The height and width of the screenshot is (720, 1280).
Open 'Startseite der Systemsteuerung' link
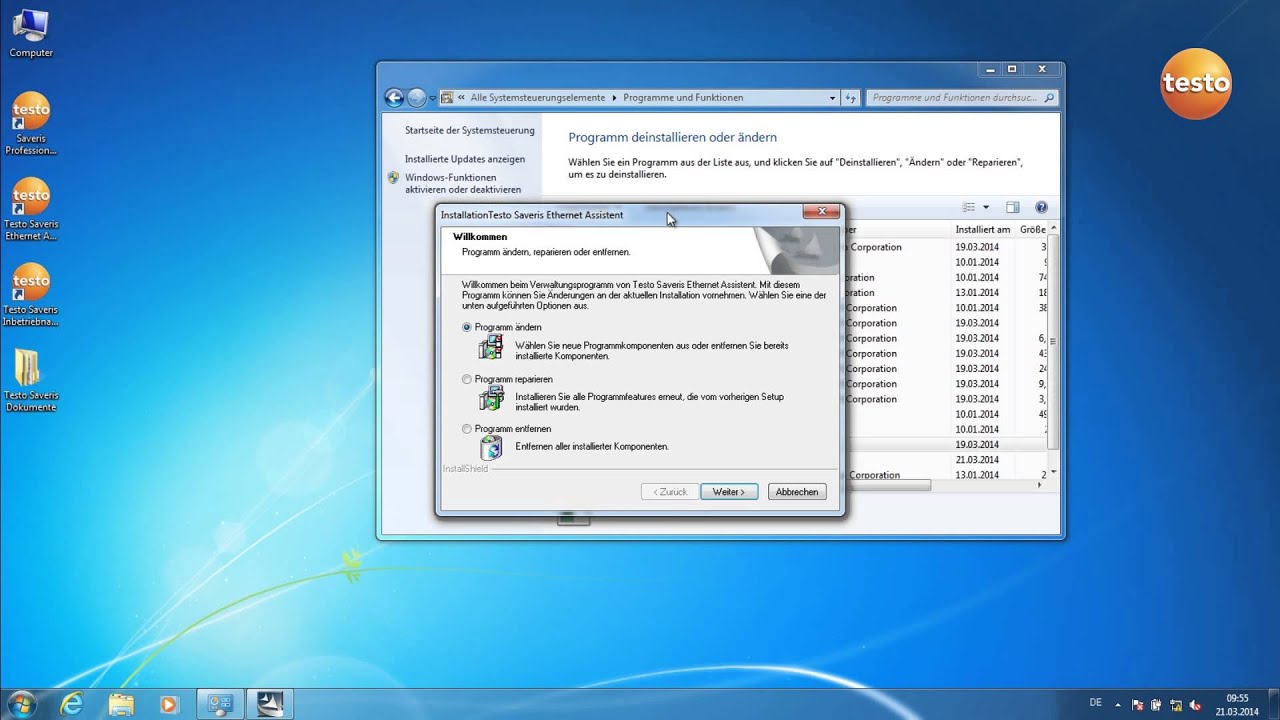pos(470,130)
